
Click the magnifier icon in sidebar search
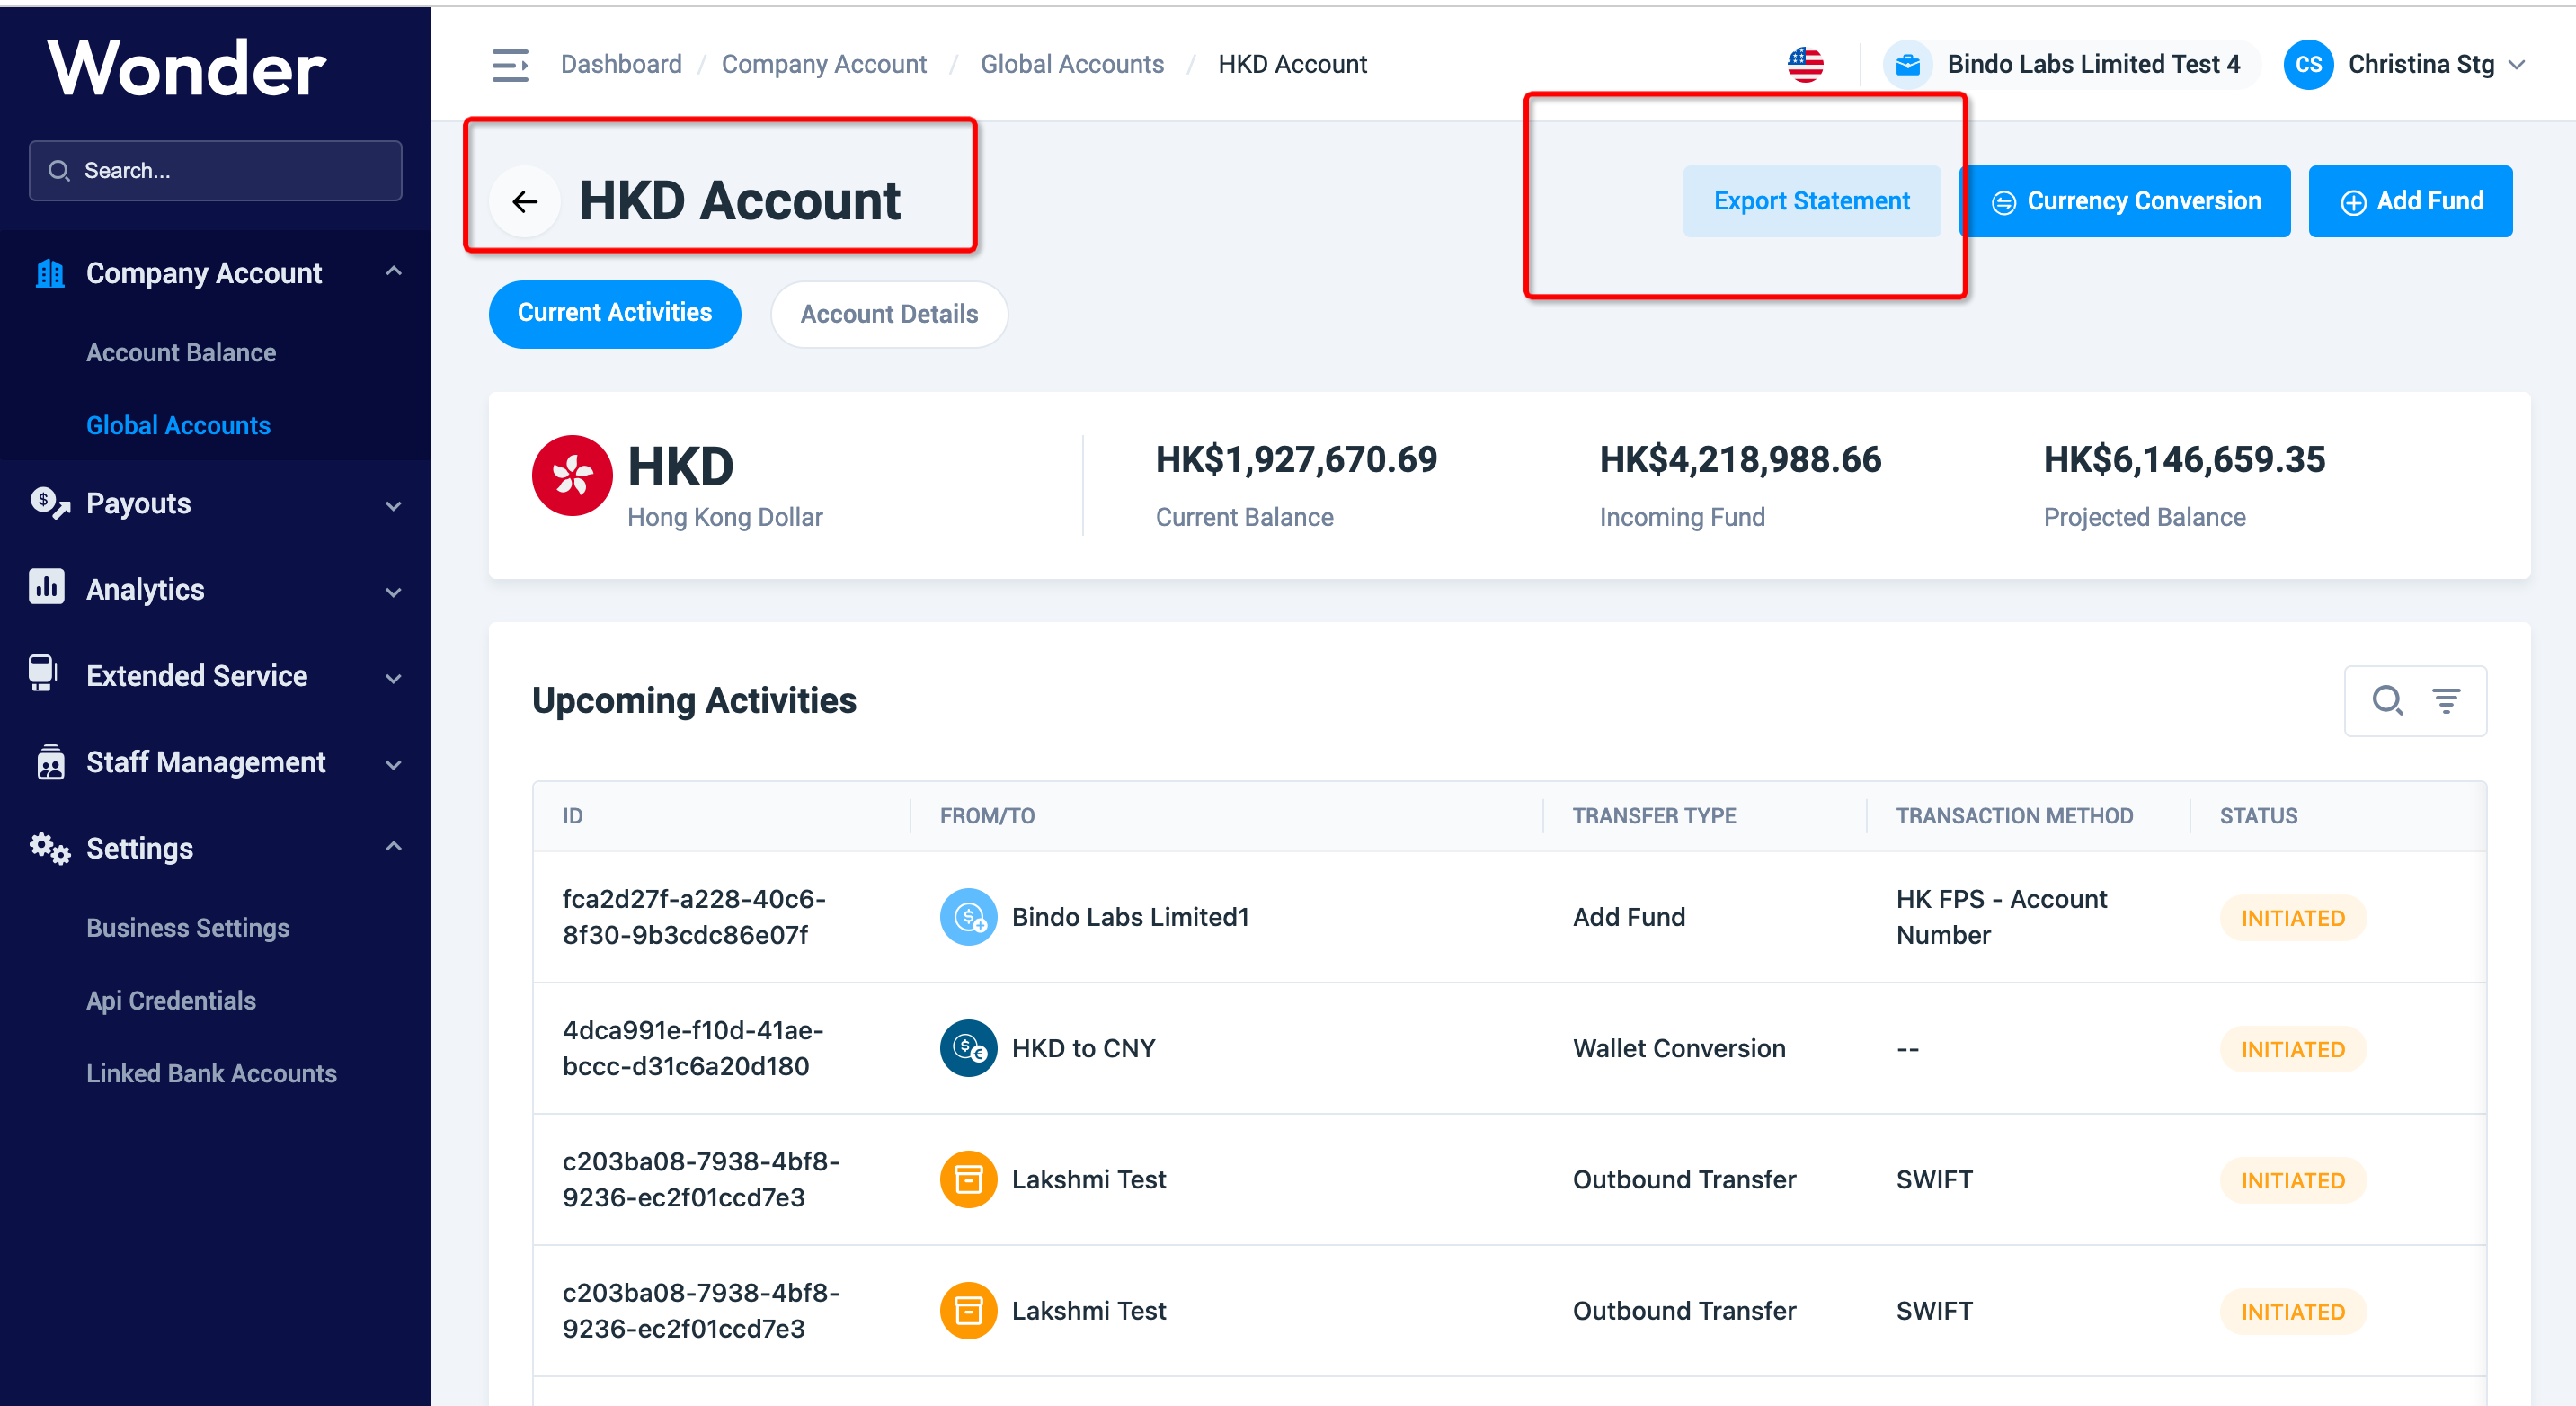[59, 171]
